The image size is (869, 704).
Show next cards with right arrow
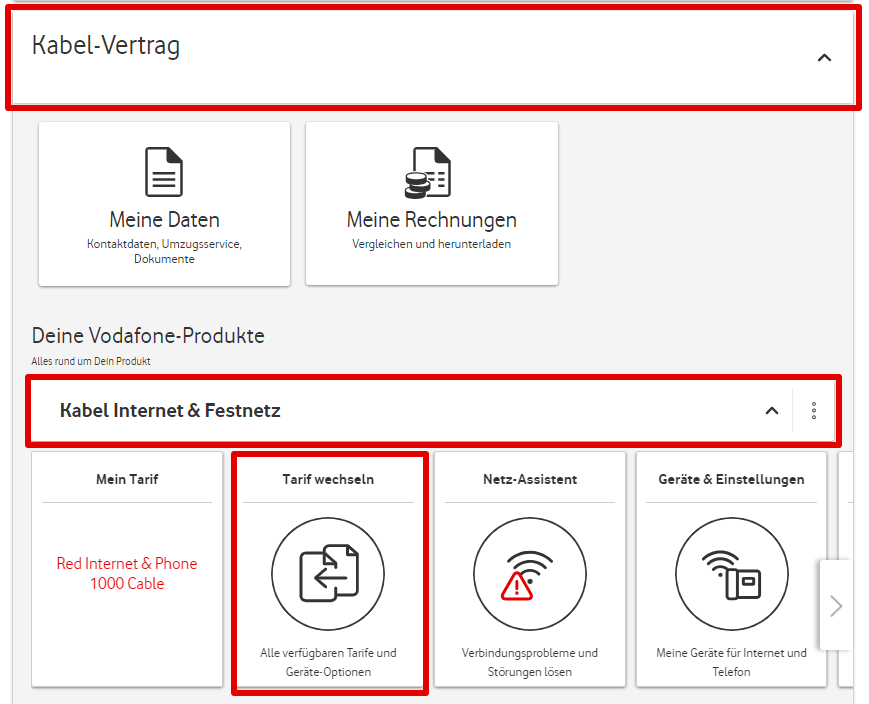836,606
